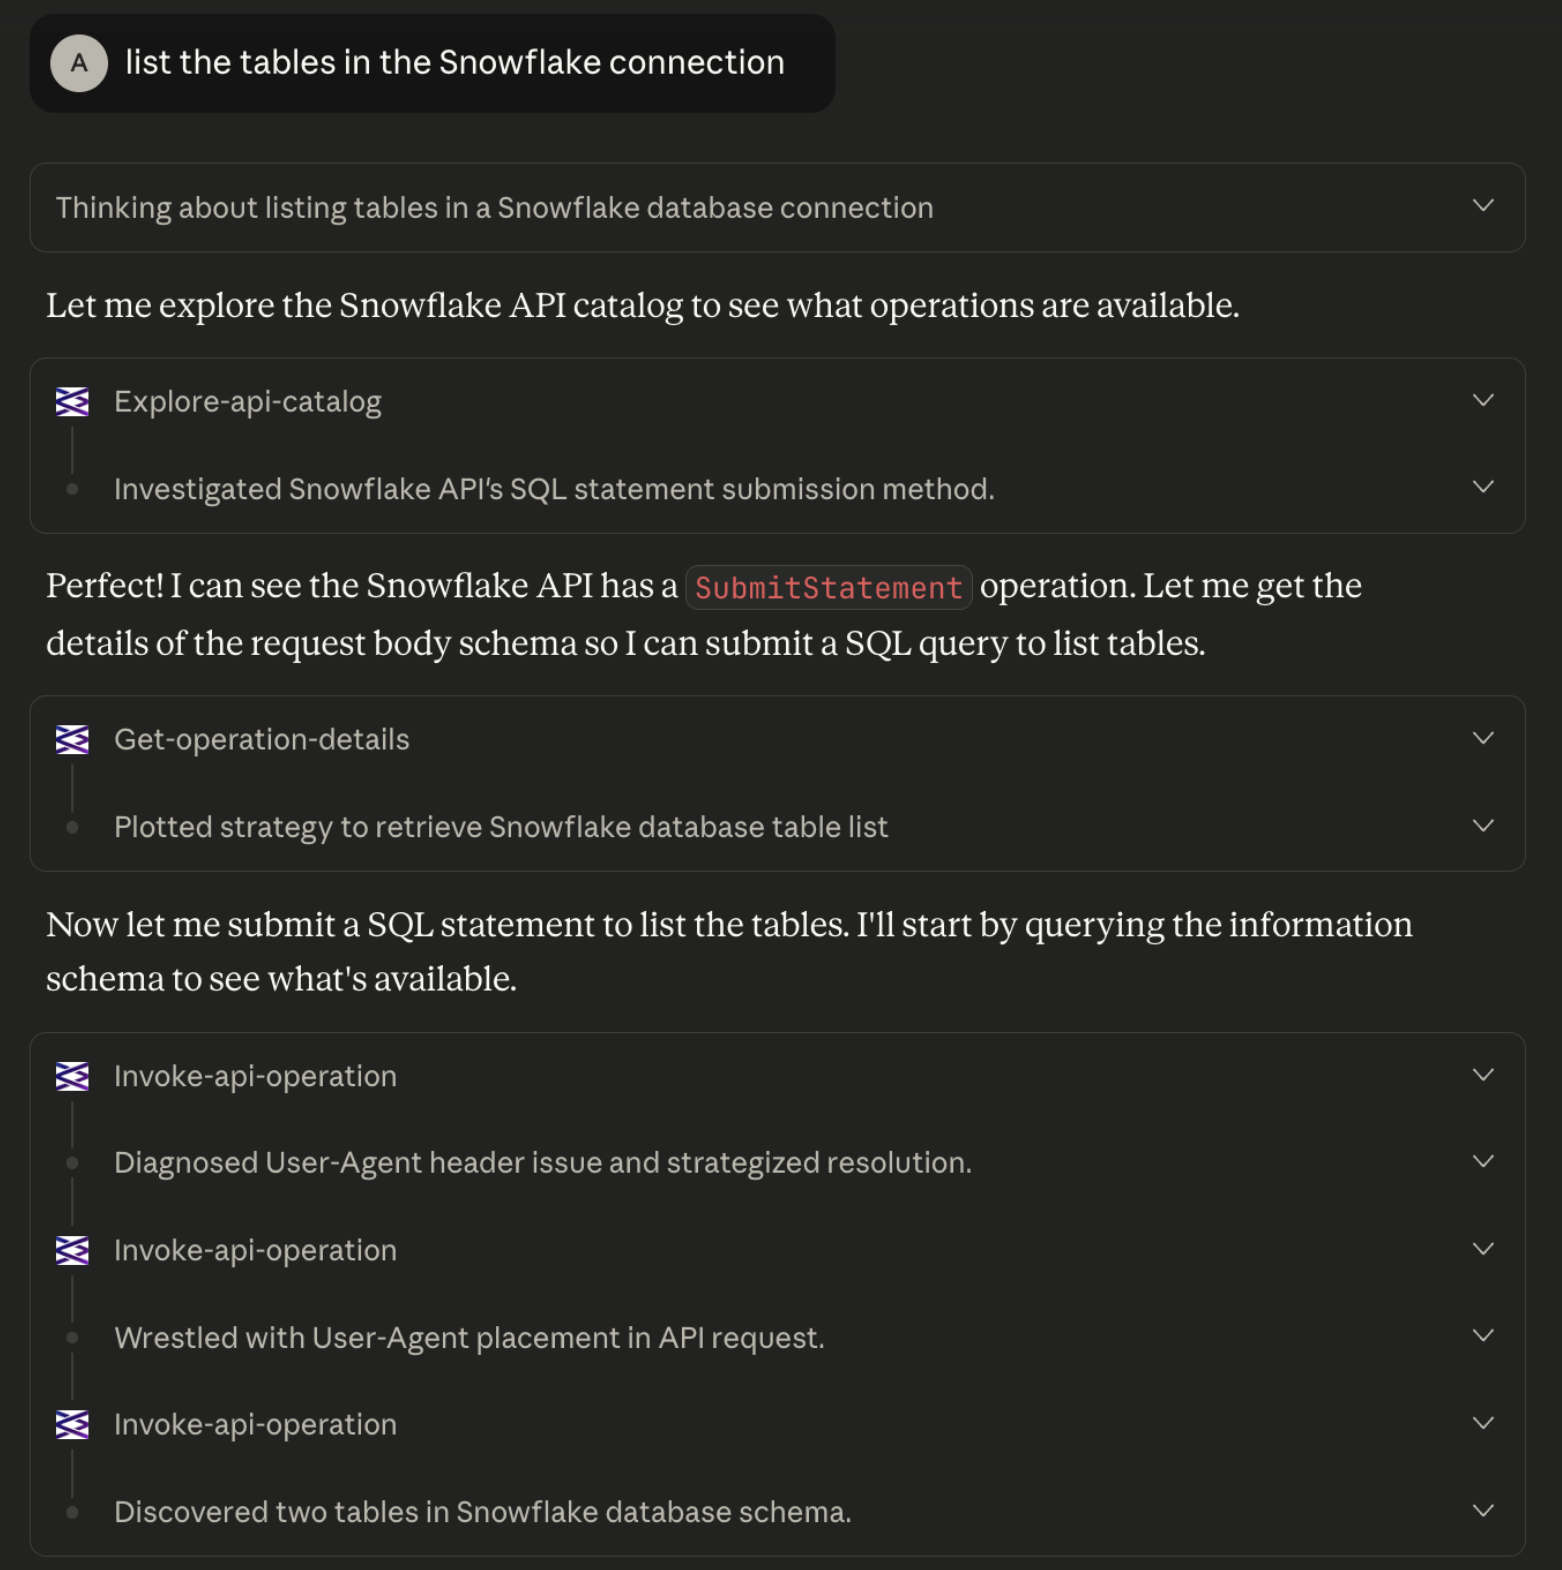Image resolution: width=1562 pixels, height=1570 pixels.
Task: Expand Plotted strategy to retrieve chevron
Action: click(x=1483, y=827)
